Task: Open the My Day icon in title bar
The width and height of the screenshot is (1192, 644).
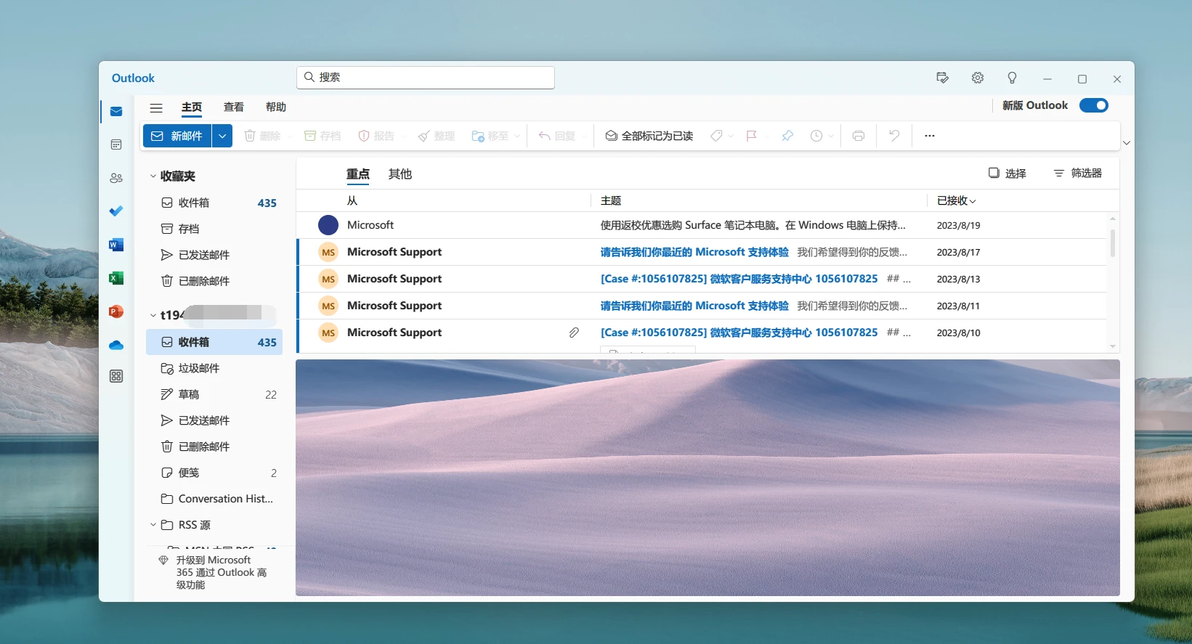Action: point(943,78)
